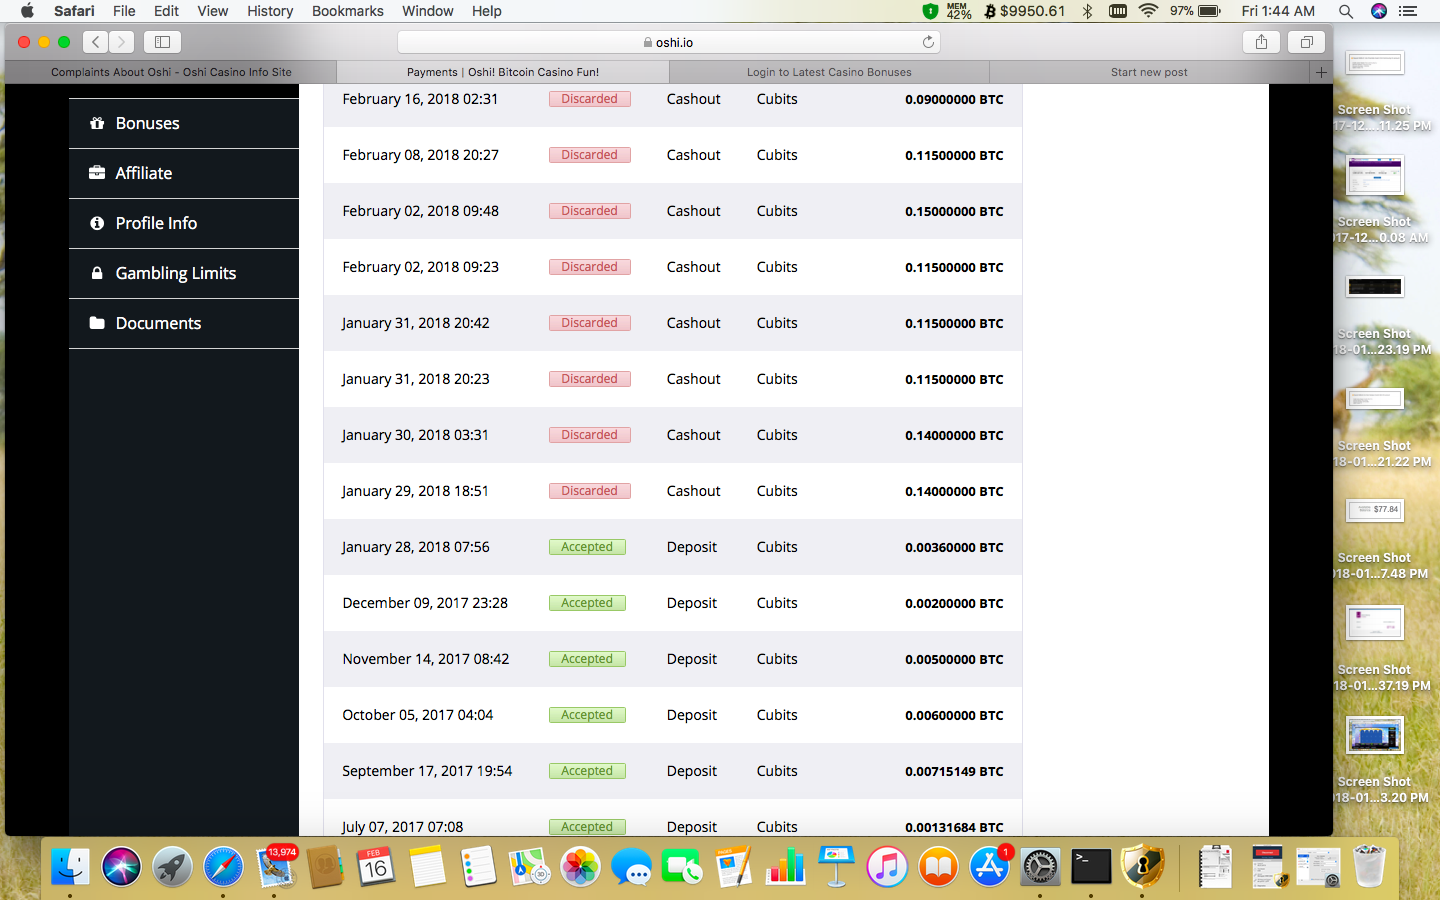The width and height of the screenshot is (1440, 900).
Task: Click the battery 97% indicator
Action: pyautogui.click(x=1196, y=11)
